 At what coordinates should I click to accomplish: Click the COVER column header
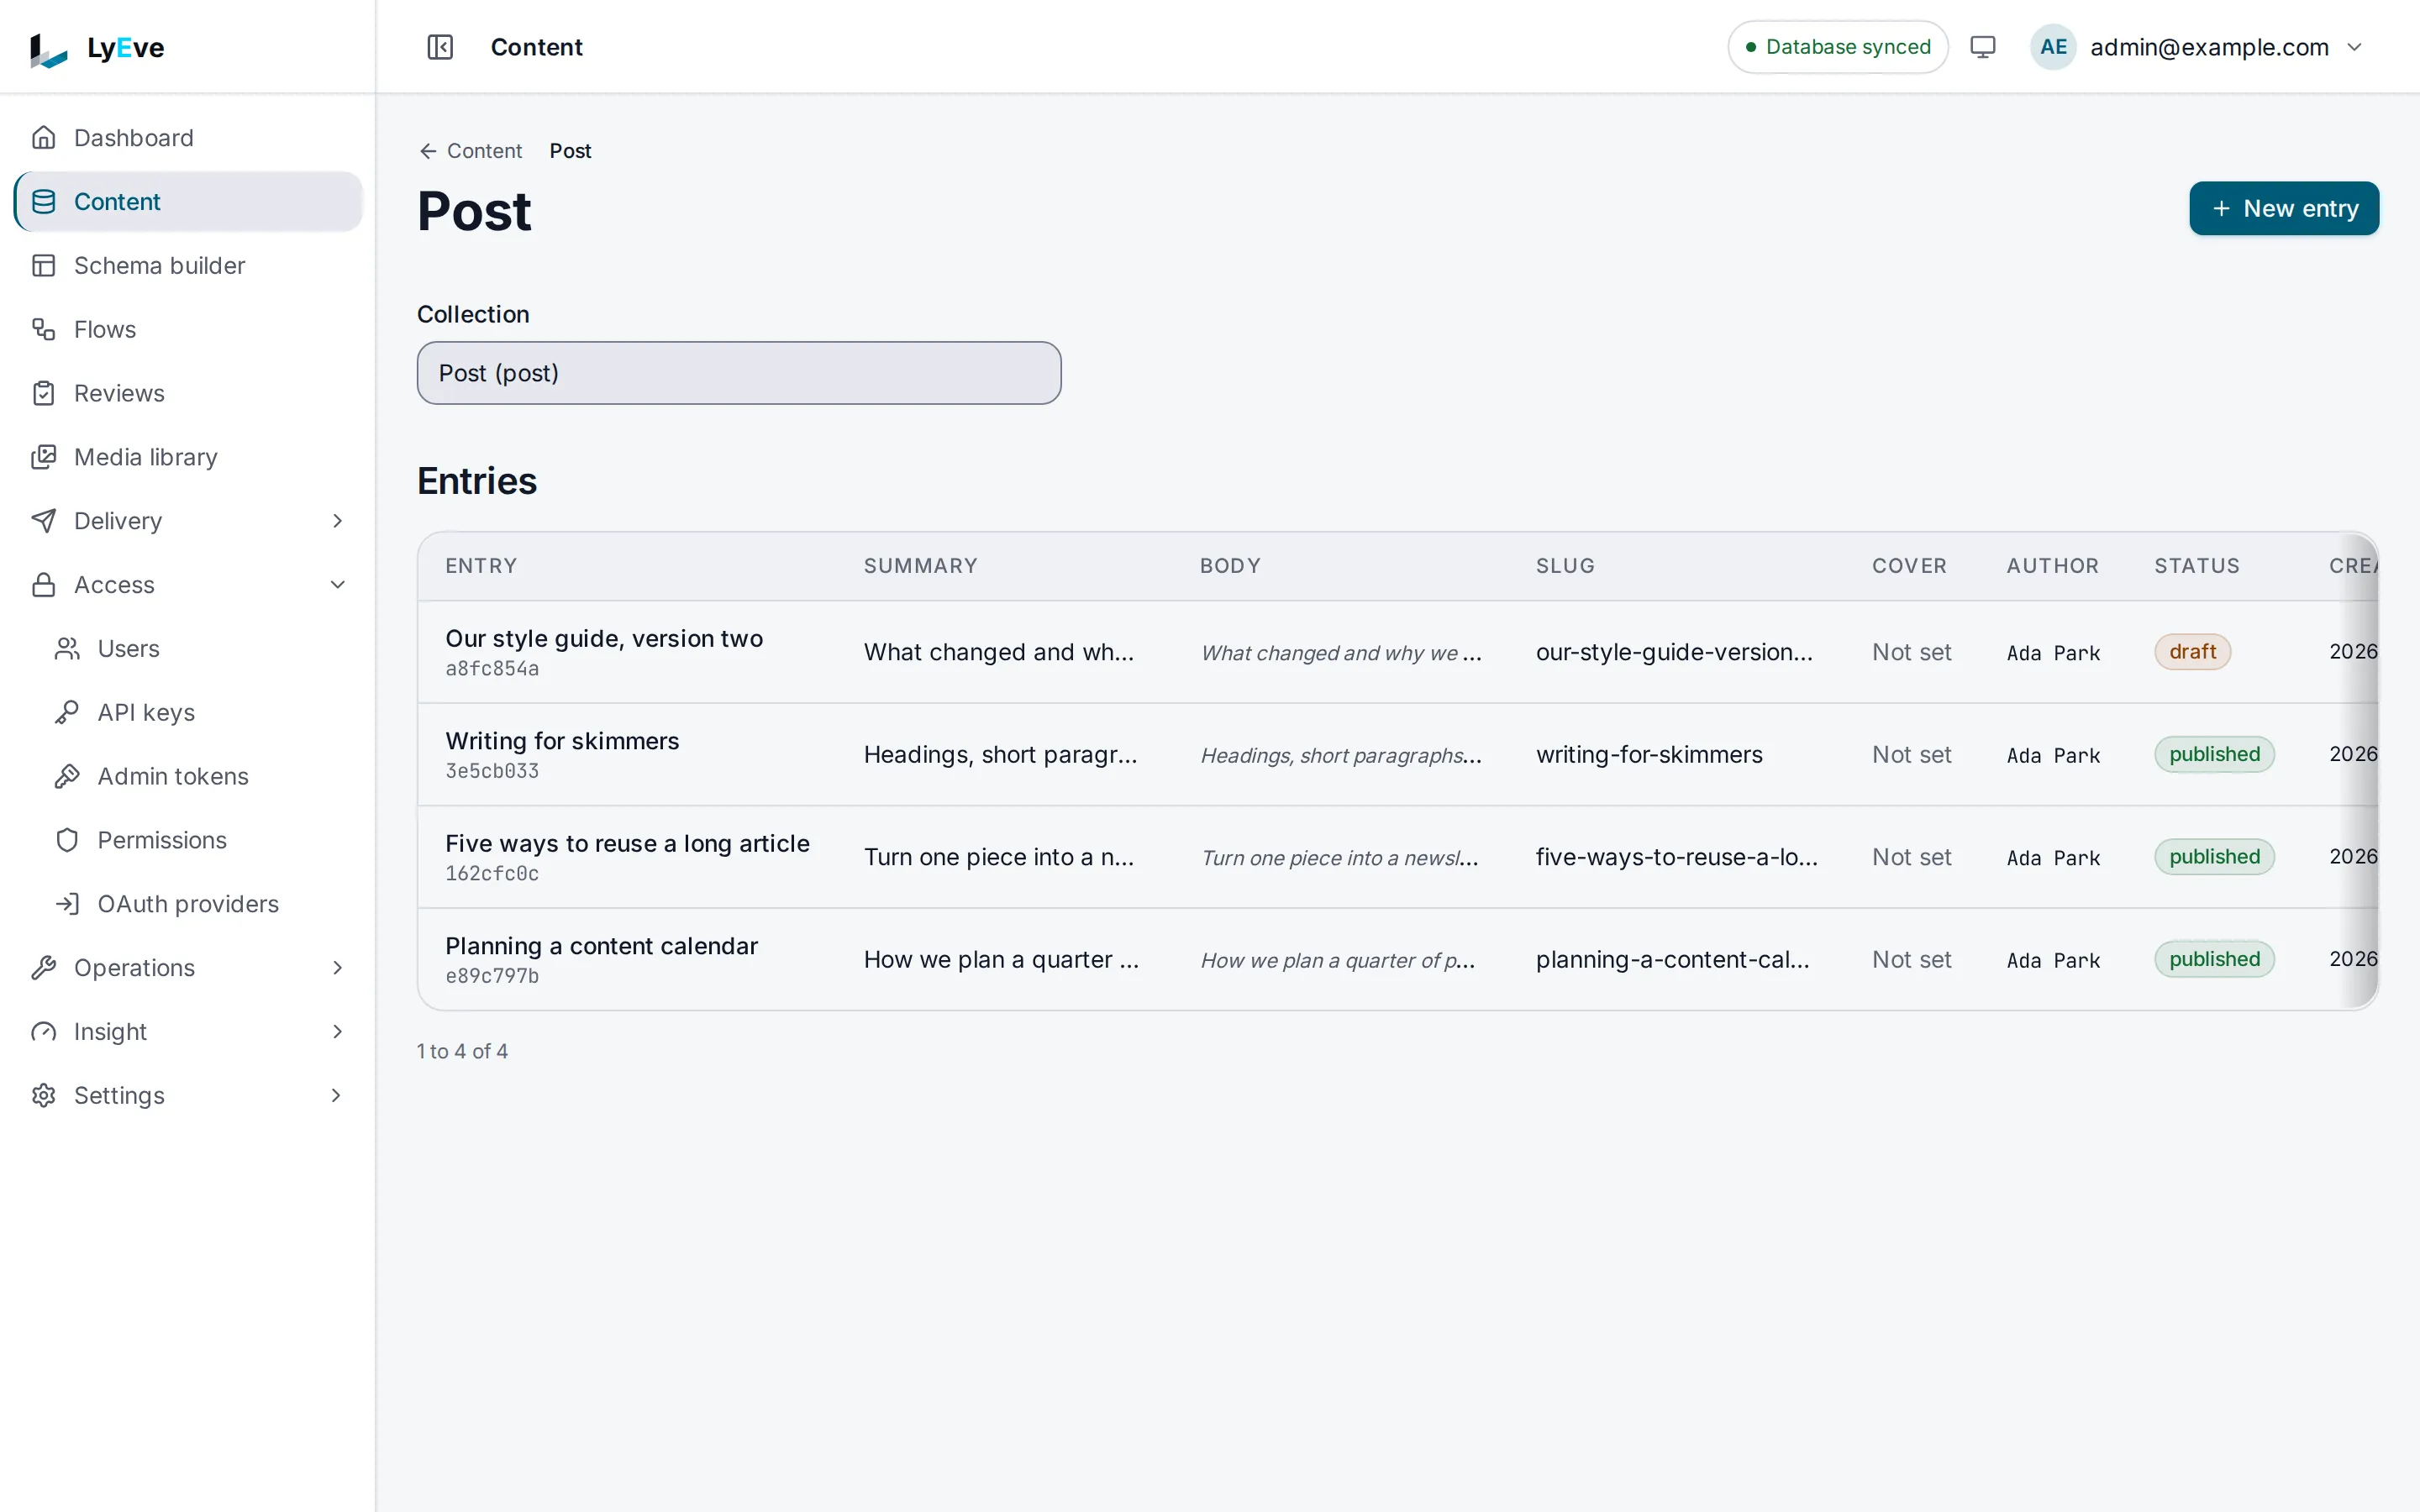(x=1909, y=566)
